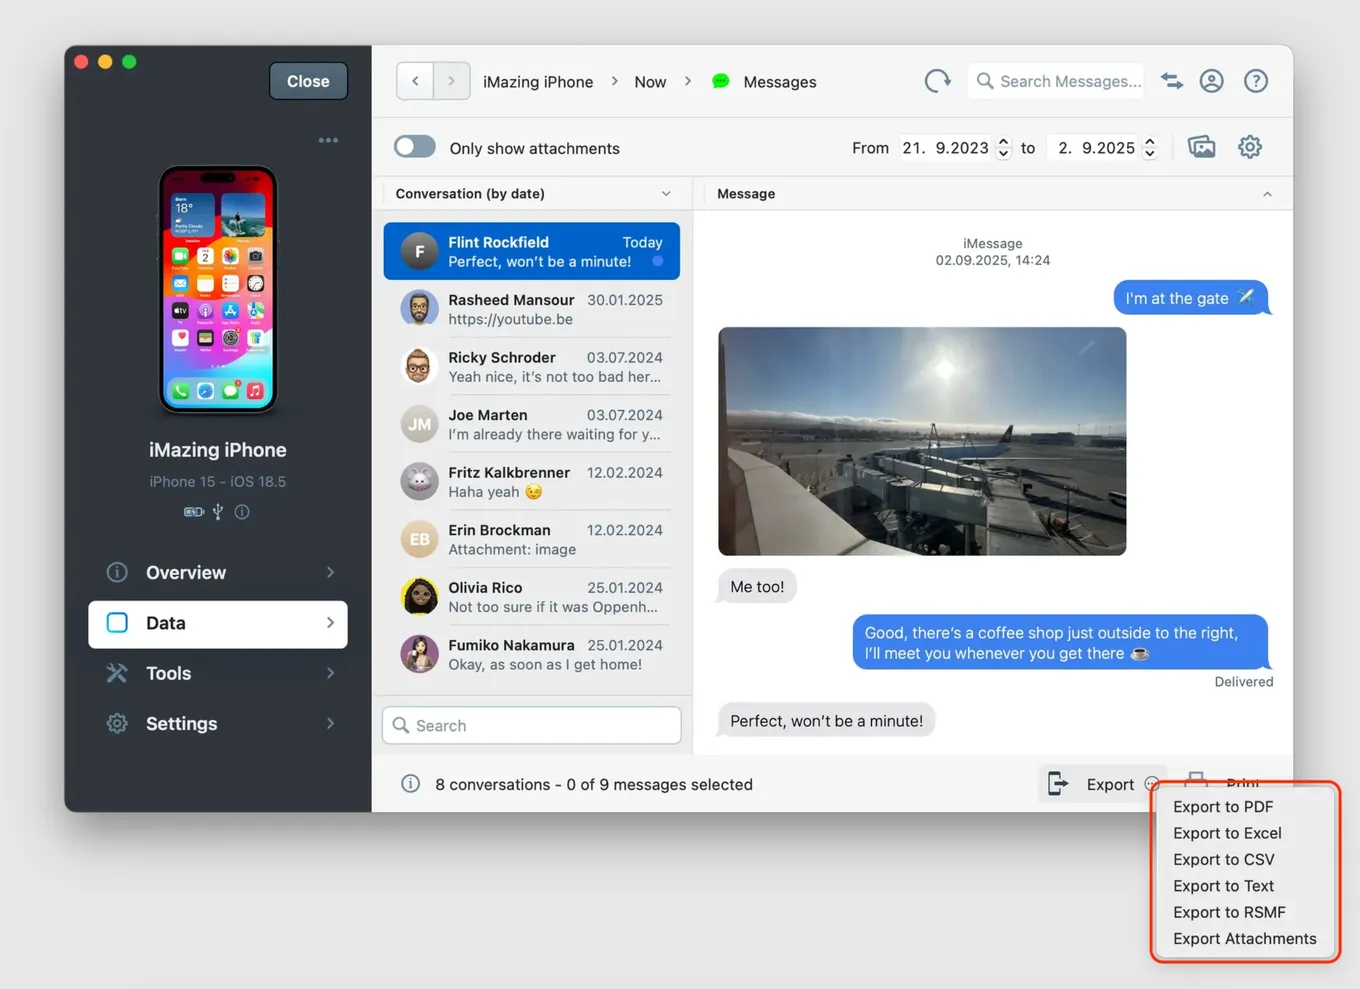Click the From date stepper arrows

(x=1003, y=148)
